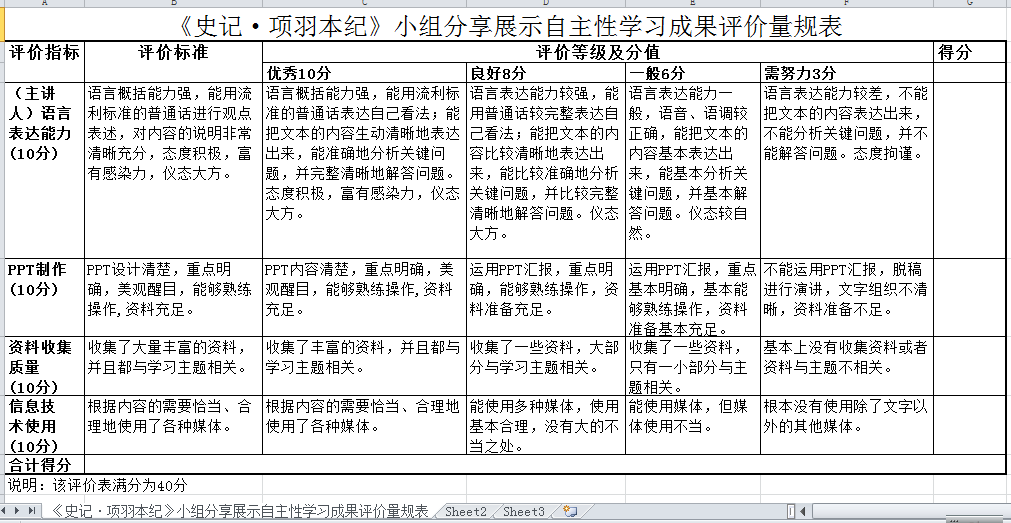The height and width of the screenshot is (523, 1011).
Task: Select the 优秀10分 cell
Action: [364, 72]
